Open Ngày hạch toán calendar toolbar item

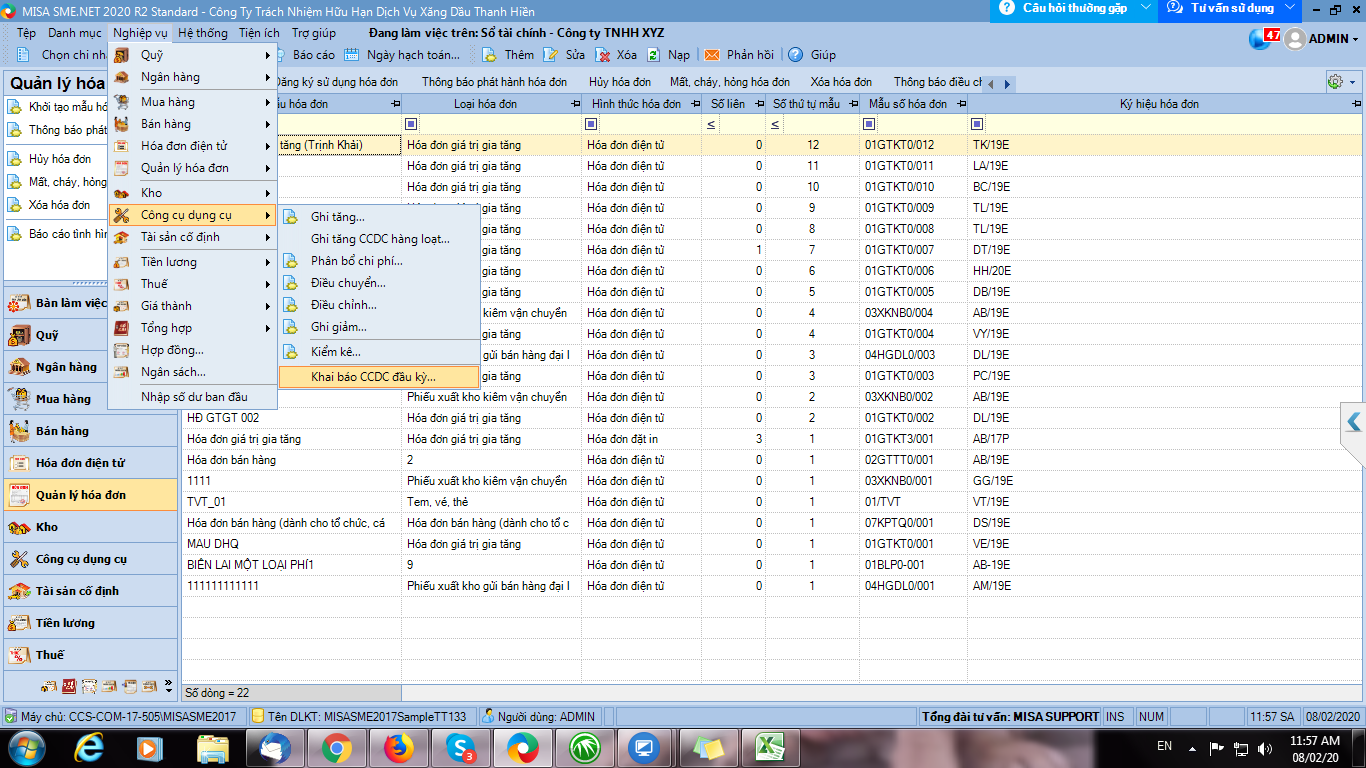click(402, 55)
